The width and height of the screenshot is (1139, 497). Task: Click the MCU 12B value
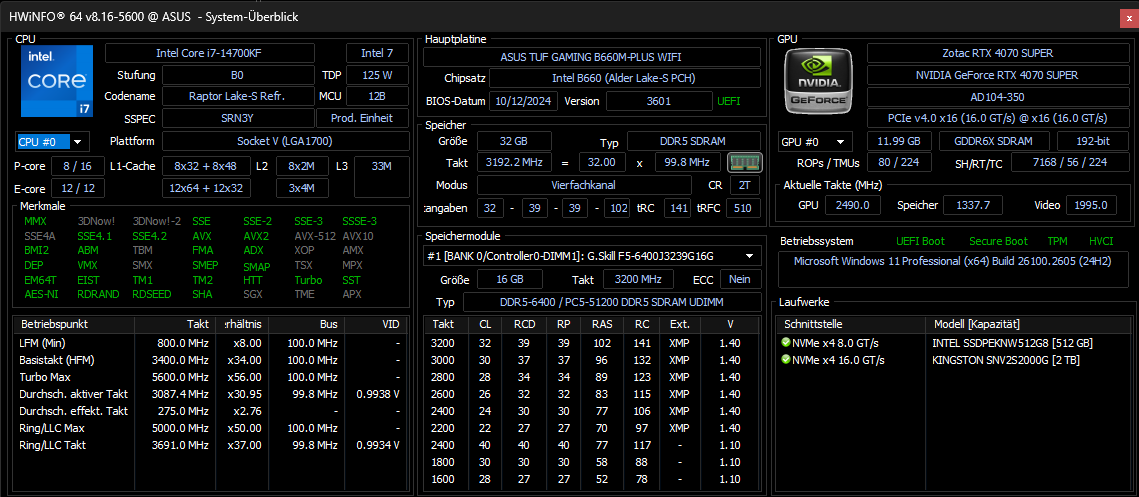(x=377, y=96)
